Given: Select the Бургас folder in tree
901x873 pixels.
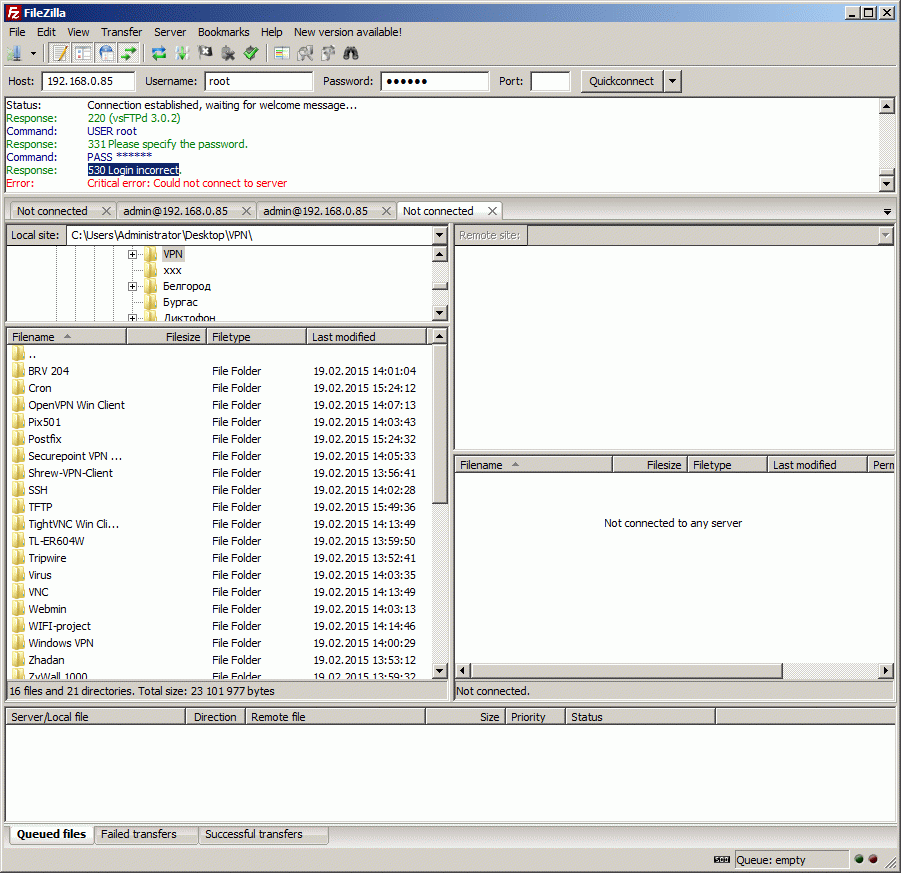Looking at the screenshot, I should [180, 302].
